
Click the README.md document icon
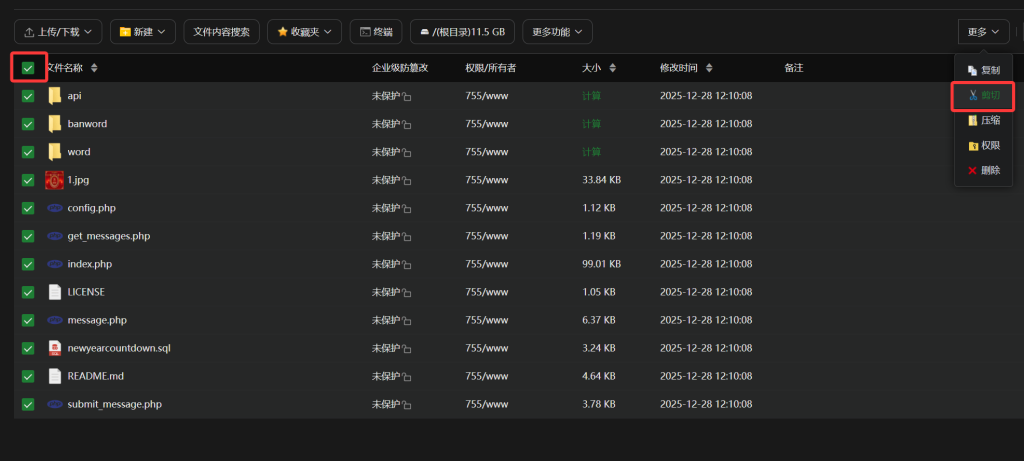[55, 376]
